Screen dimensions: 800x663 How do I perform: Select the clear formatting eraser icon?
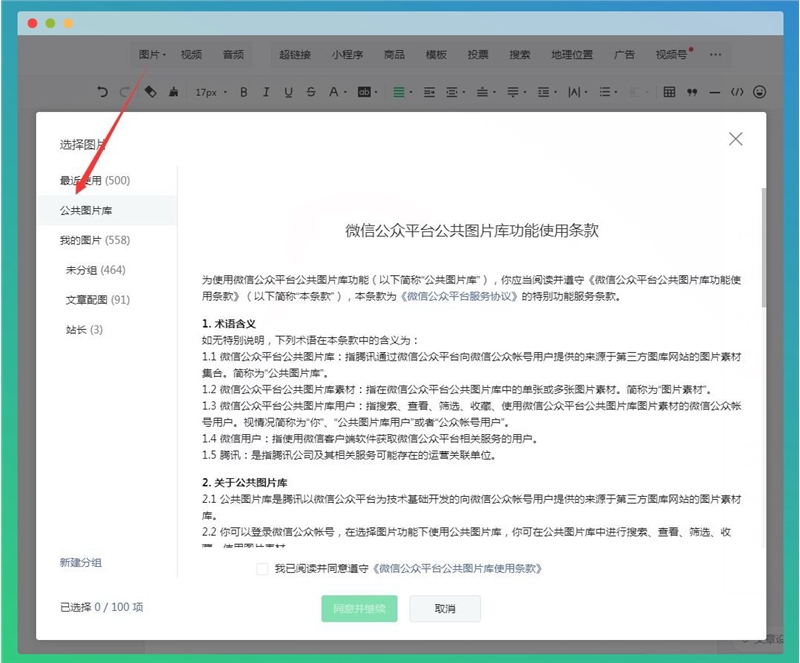(151, 92)
